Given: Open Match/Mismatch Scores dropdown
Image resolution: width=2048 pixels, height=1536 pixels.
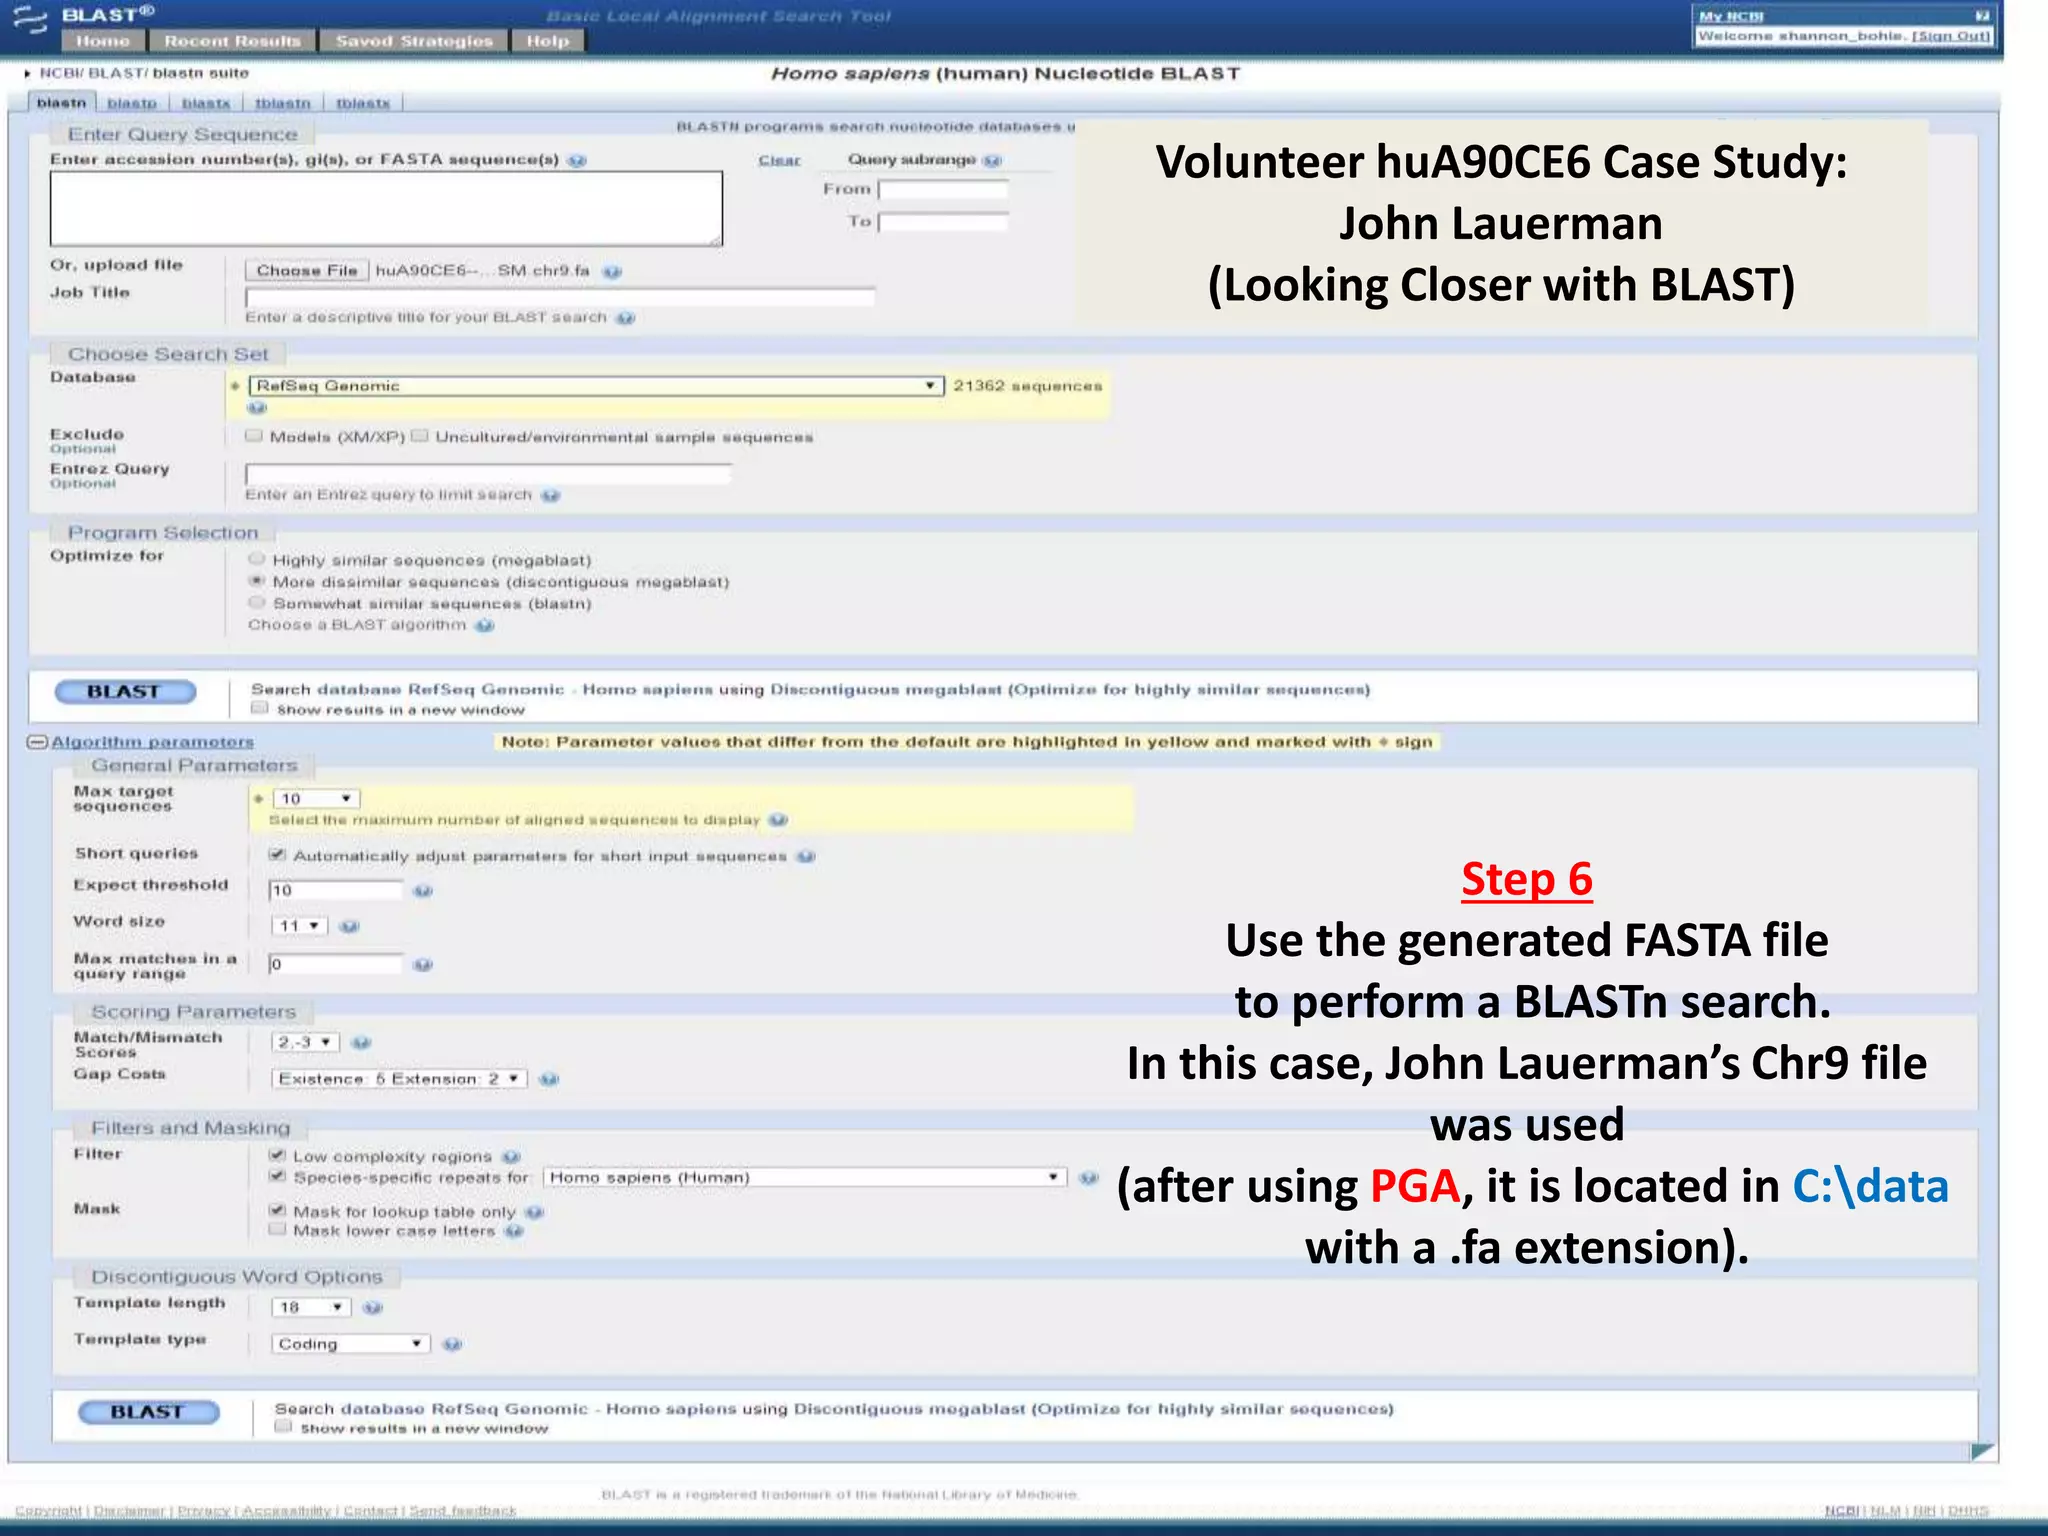Looking at the screenshot, I should (x=305, y=1042).
